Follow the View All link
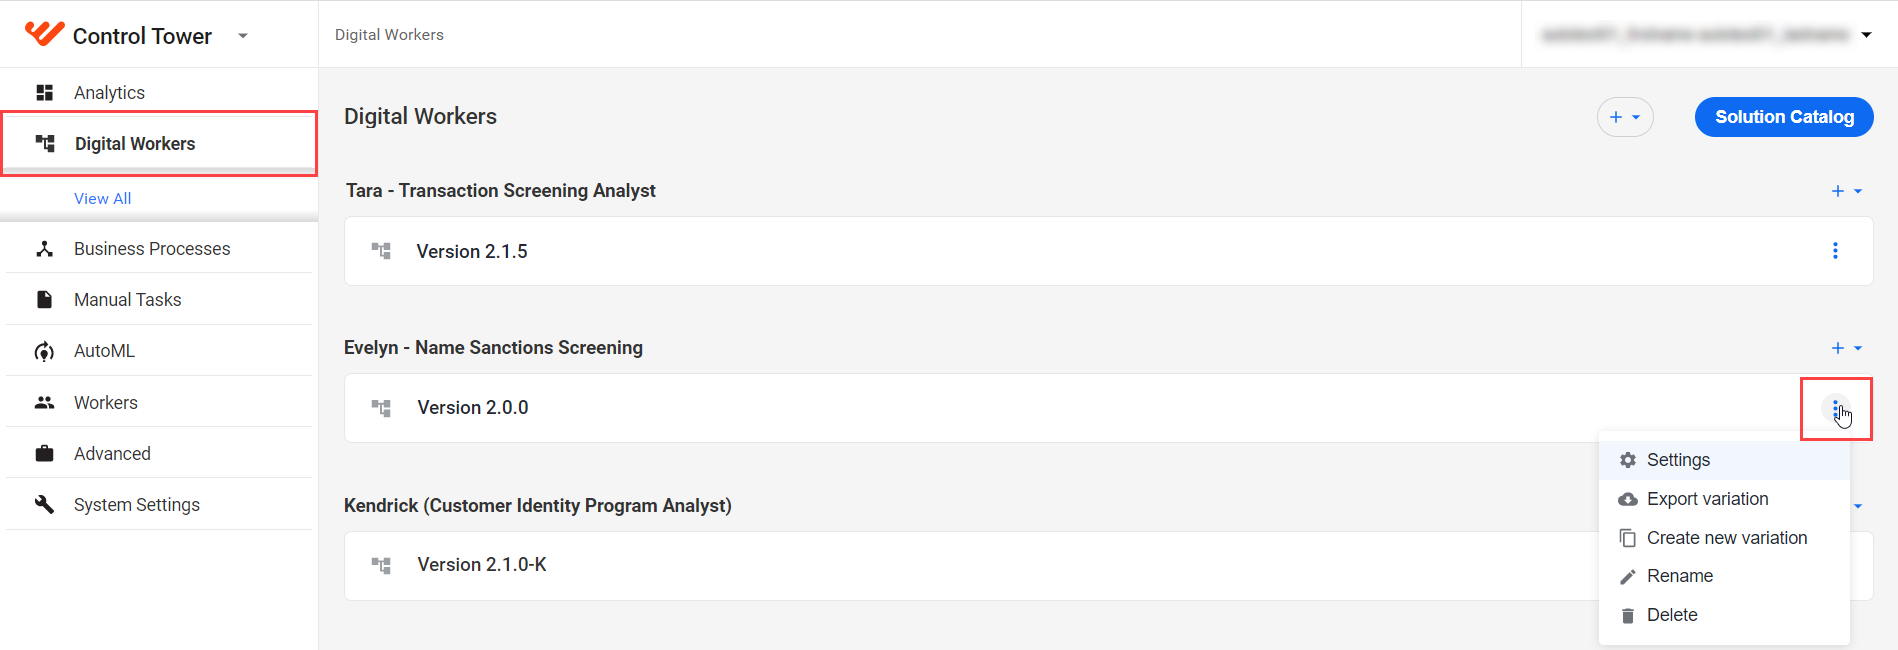Viewport: 1898px width, 650px height. click(x=102, y=199)
